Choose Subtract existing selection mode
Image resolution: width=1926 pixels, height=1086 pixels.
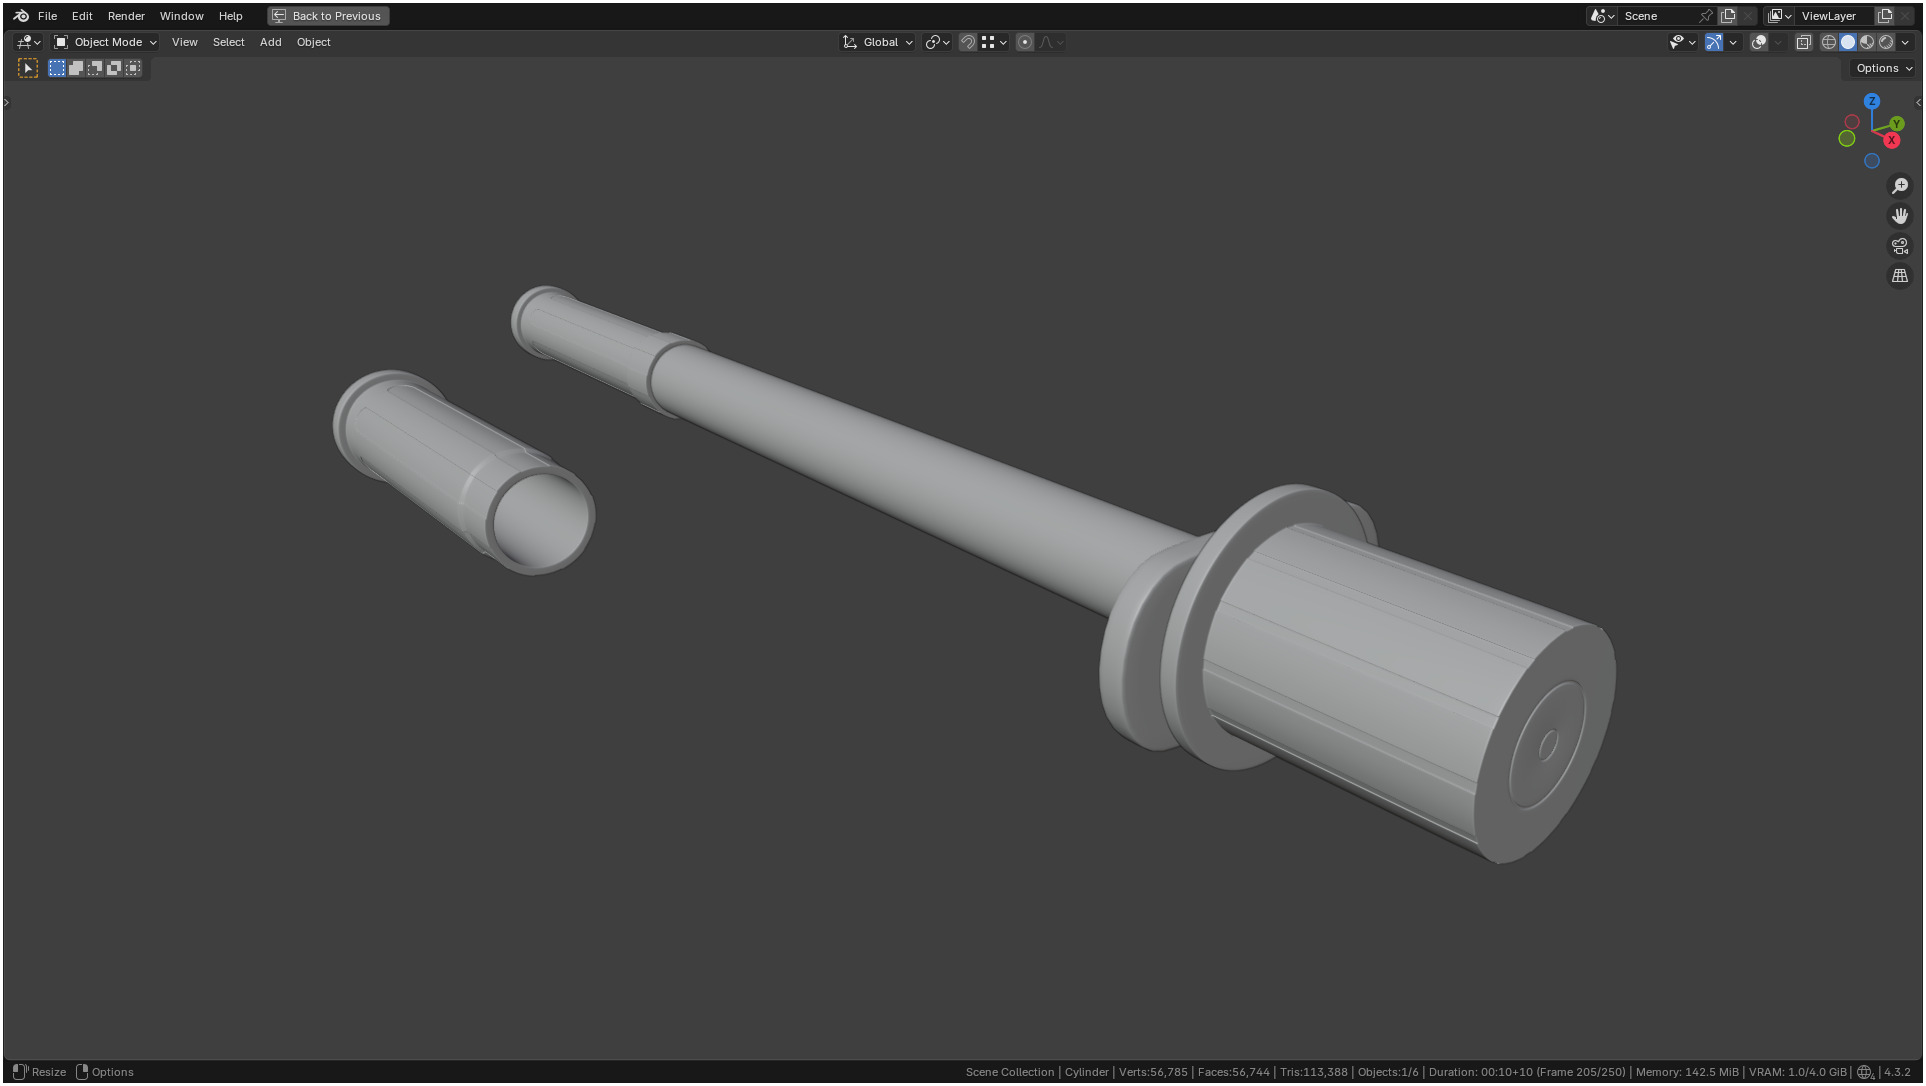pyautogui.click(x=95, y=68)
